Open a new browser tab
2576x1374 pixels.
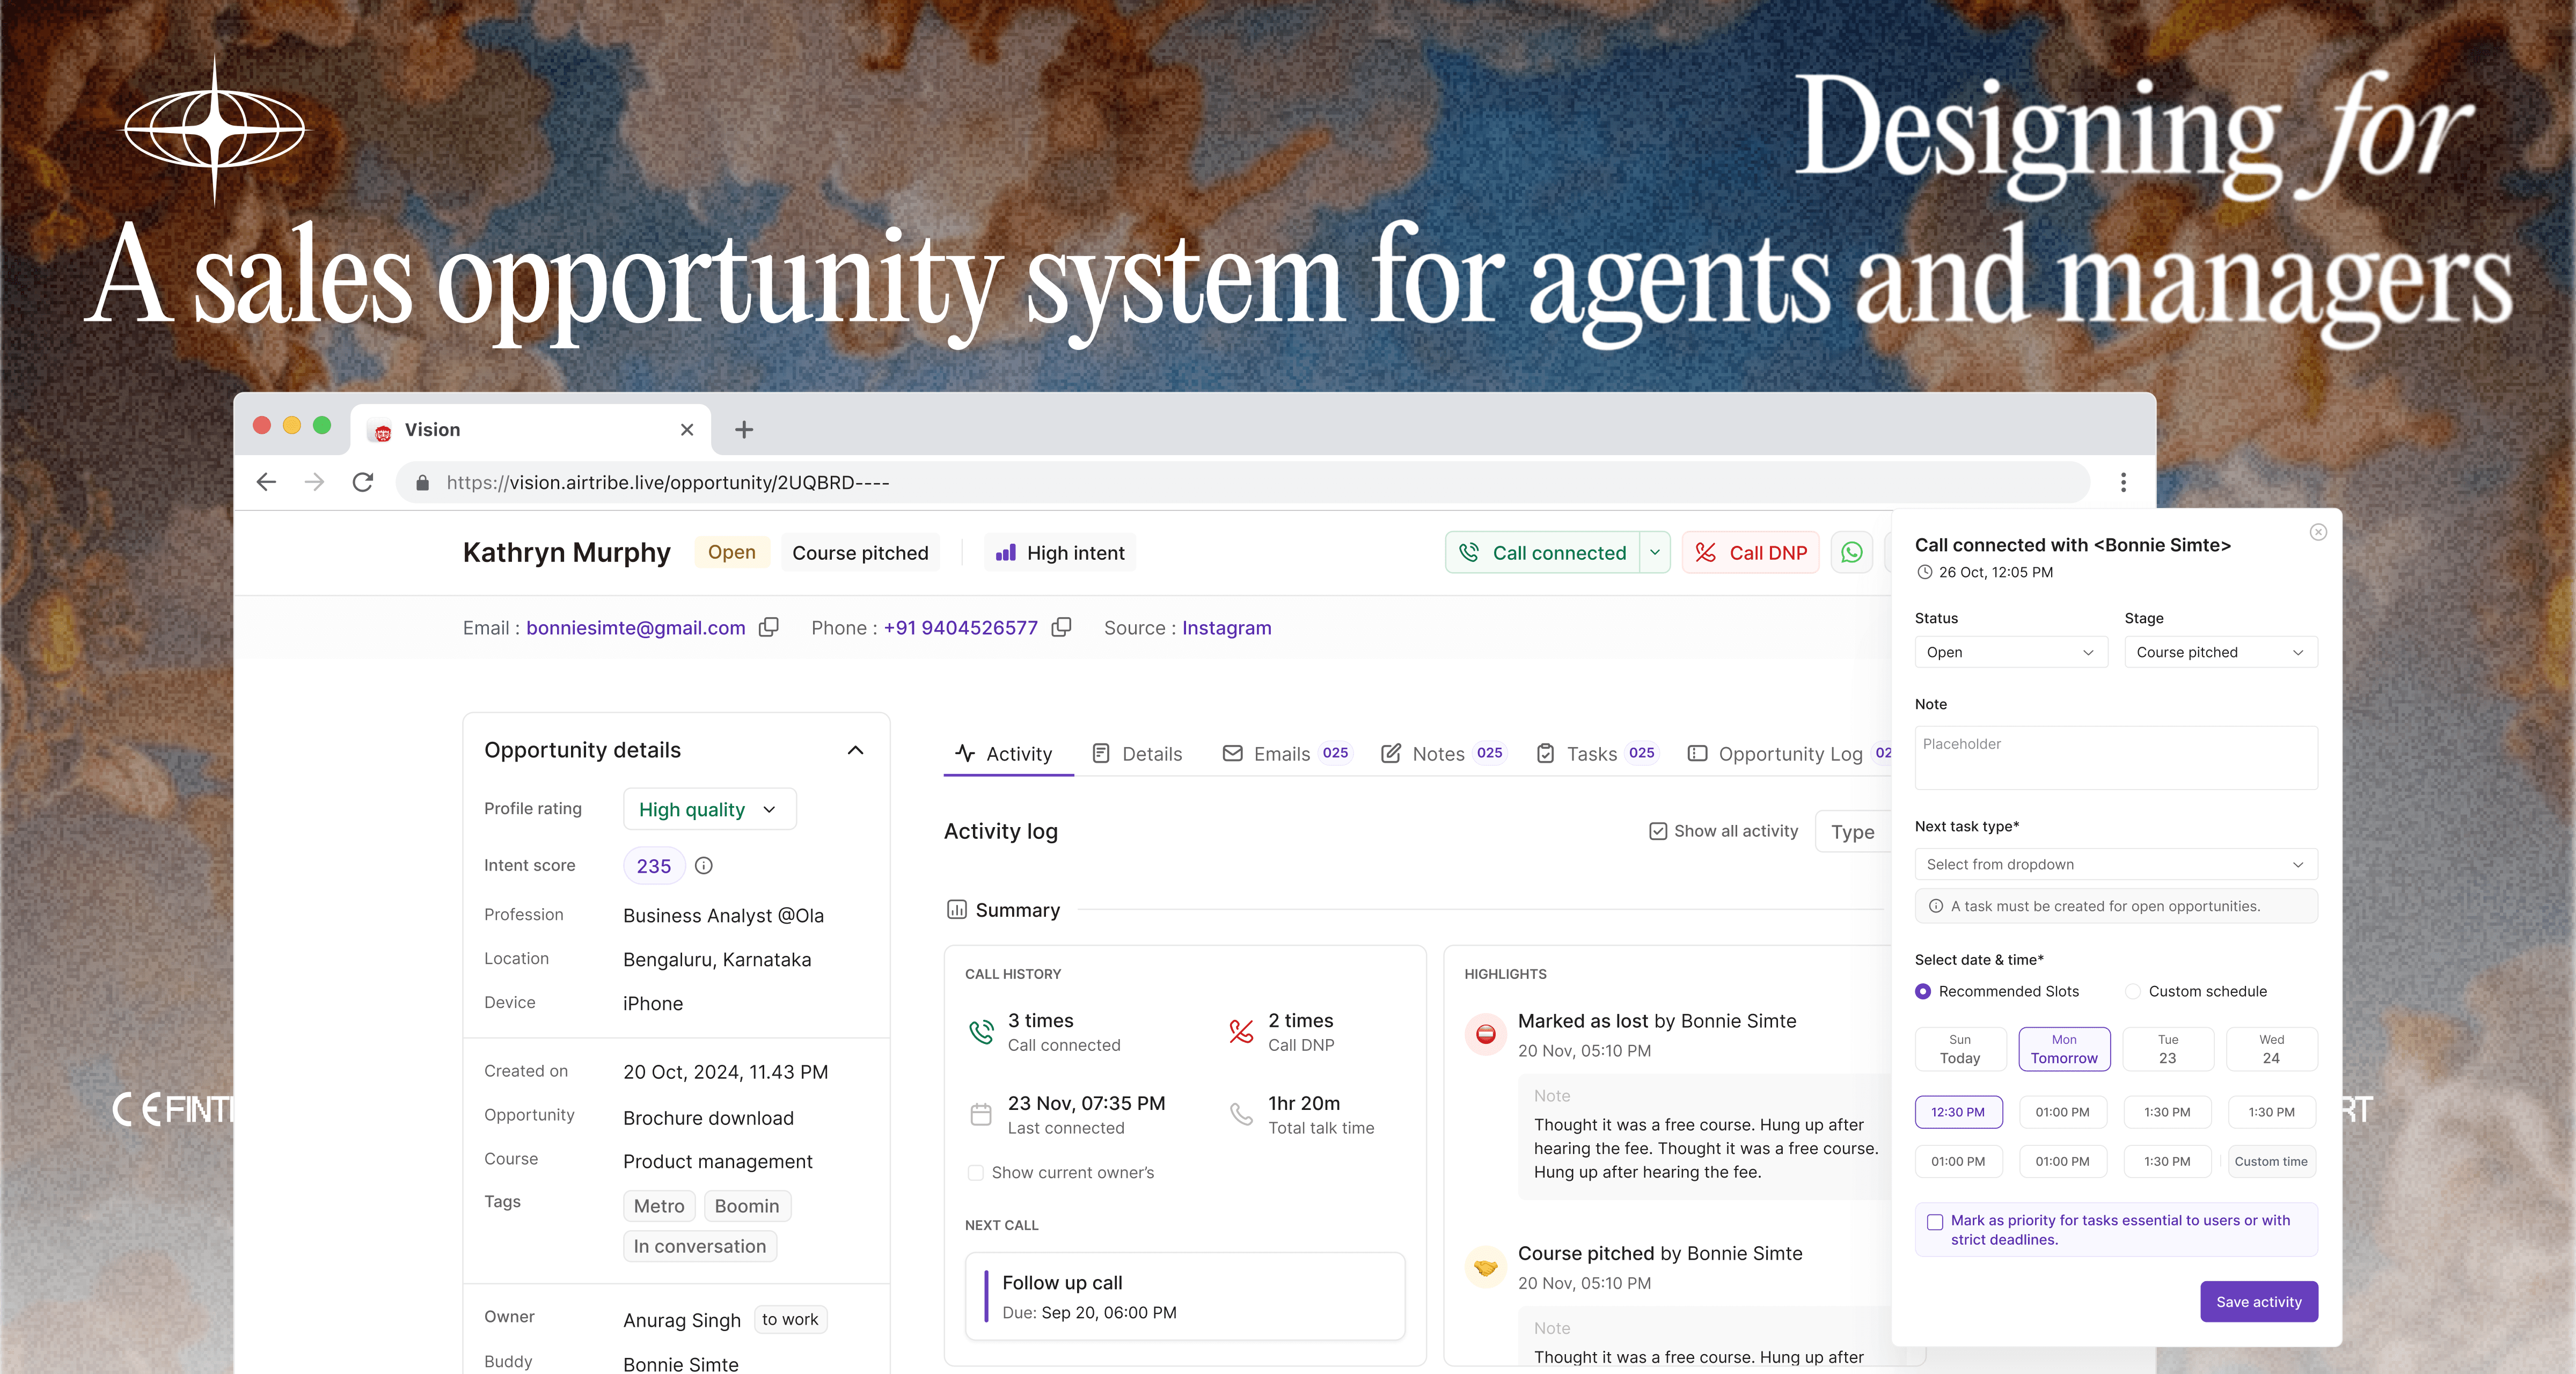pyautogui.click(x=743, y=430)
